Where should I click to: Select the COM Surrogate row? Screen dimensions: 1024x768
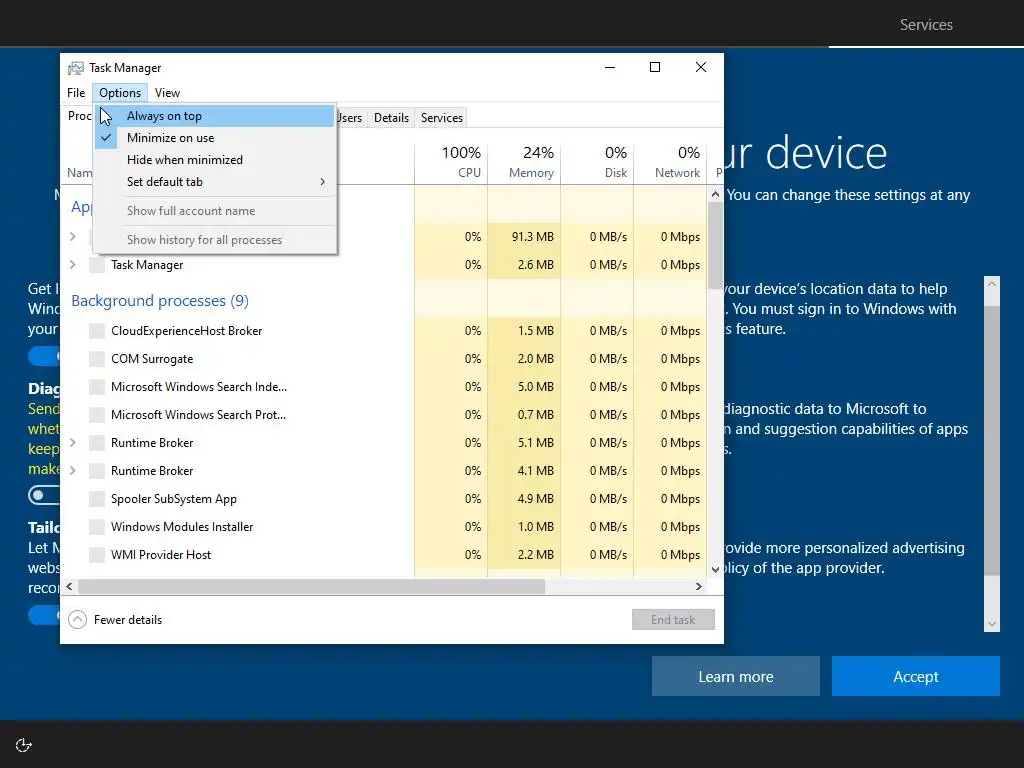coord(384,359)
